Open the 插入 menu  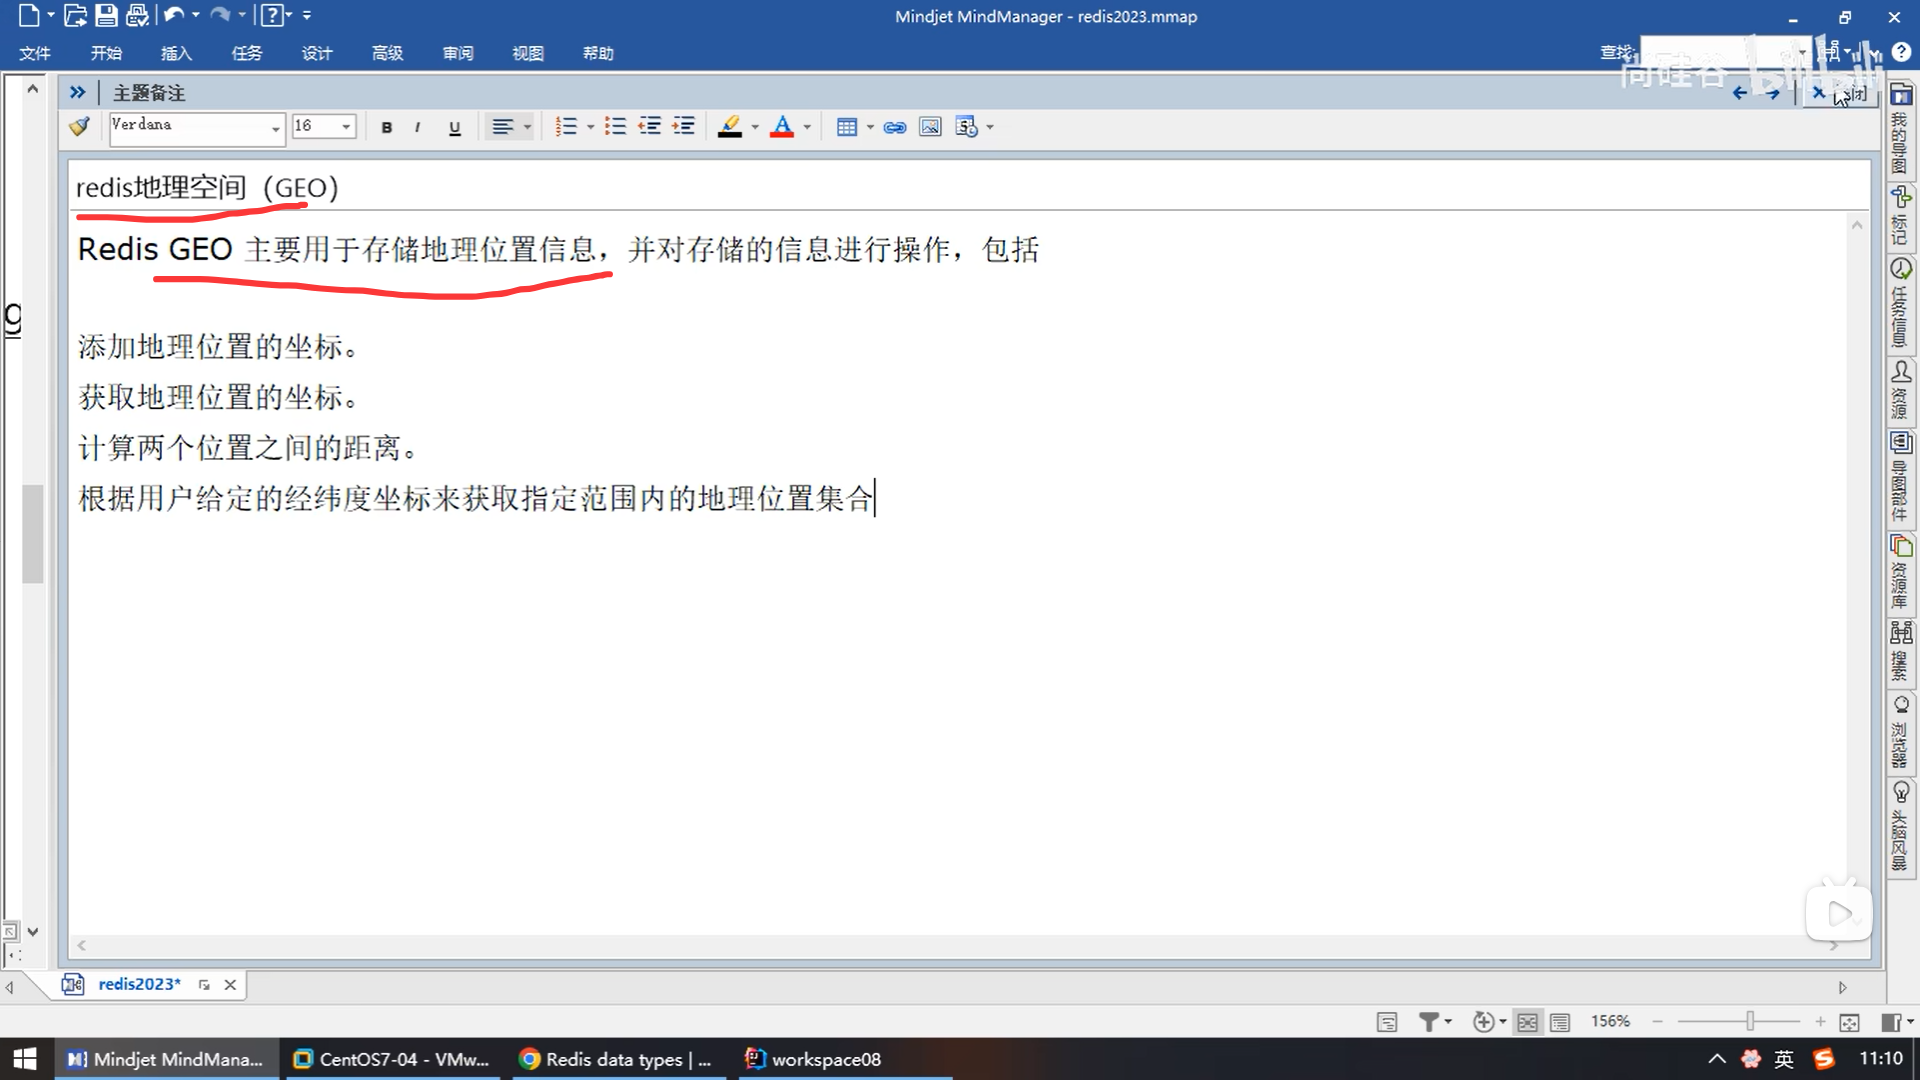coord(176,53)
